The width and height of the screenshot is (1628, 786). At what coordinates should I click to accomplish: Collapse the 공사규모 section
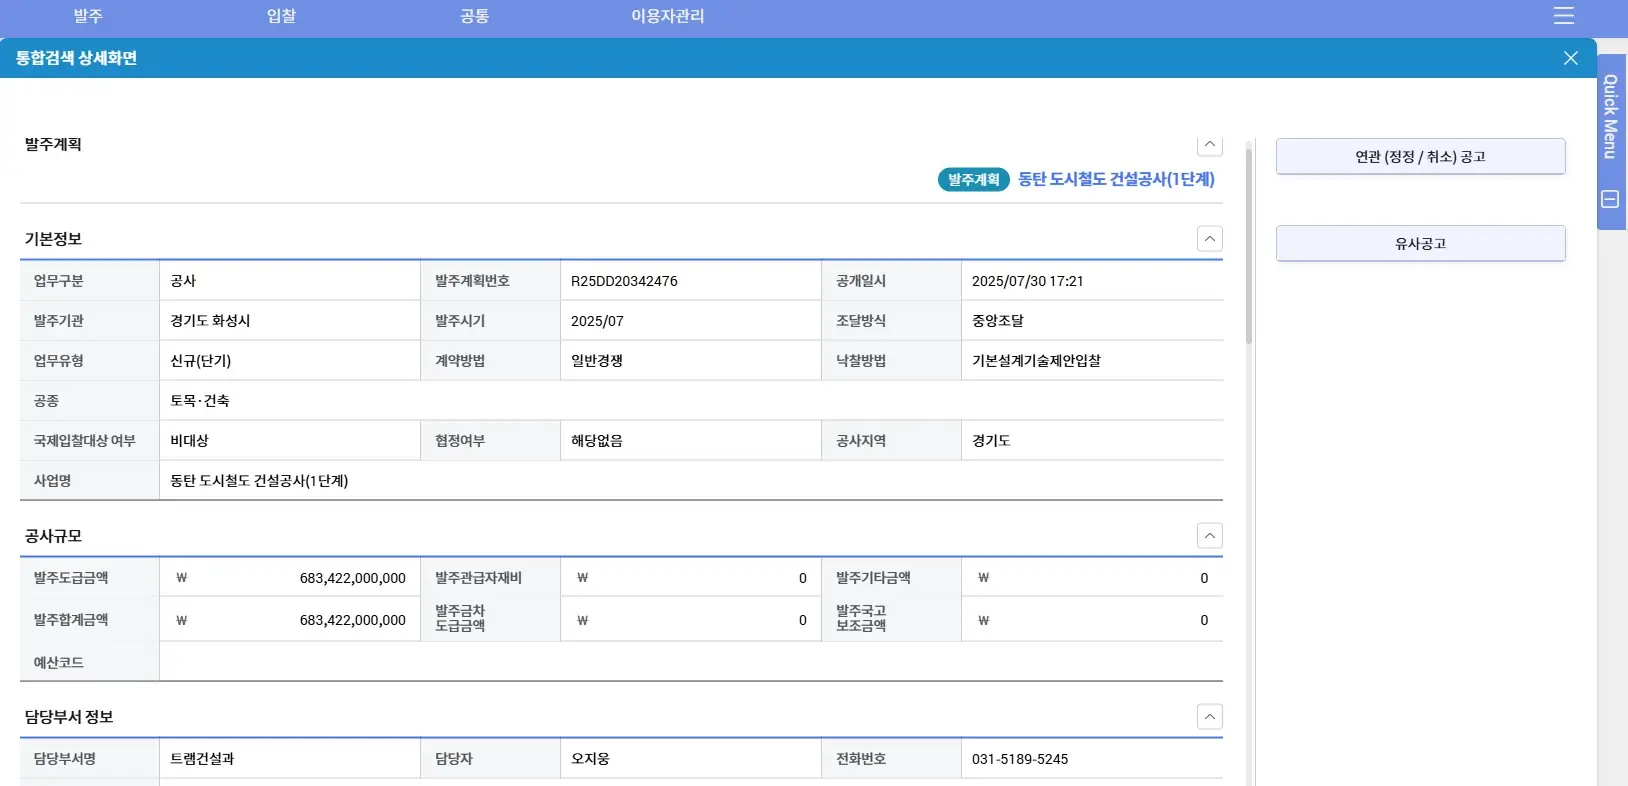point(1210,536)
